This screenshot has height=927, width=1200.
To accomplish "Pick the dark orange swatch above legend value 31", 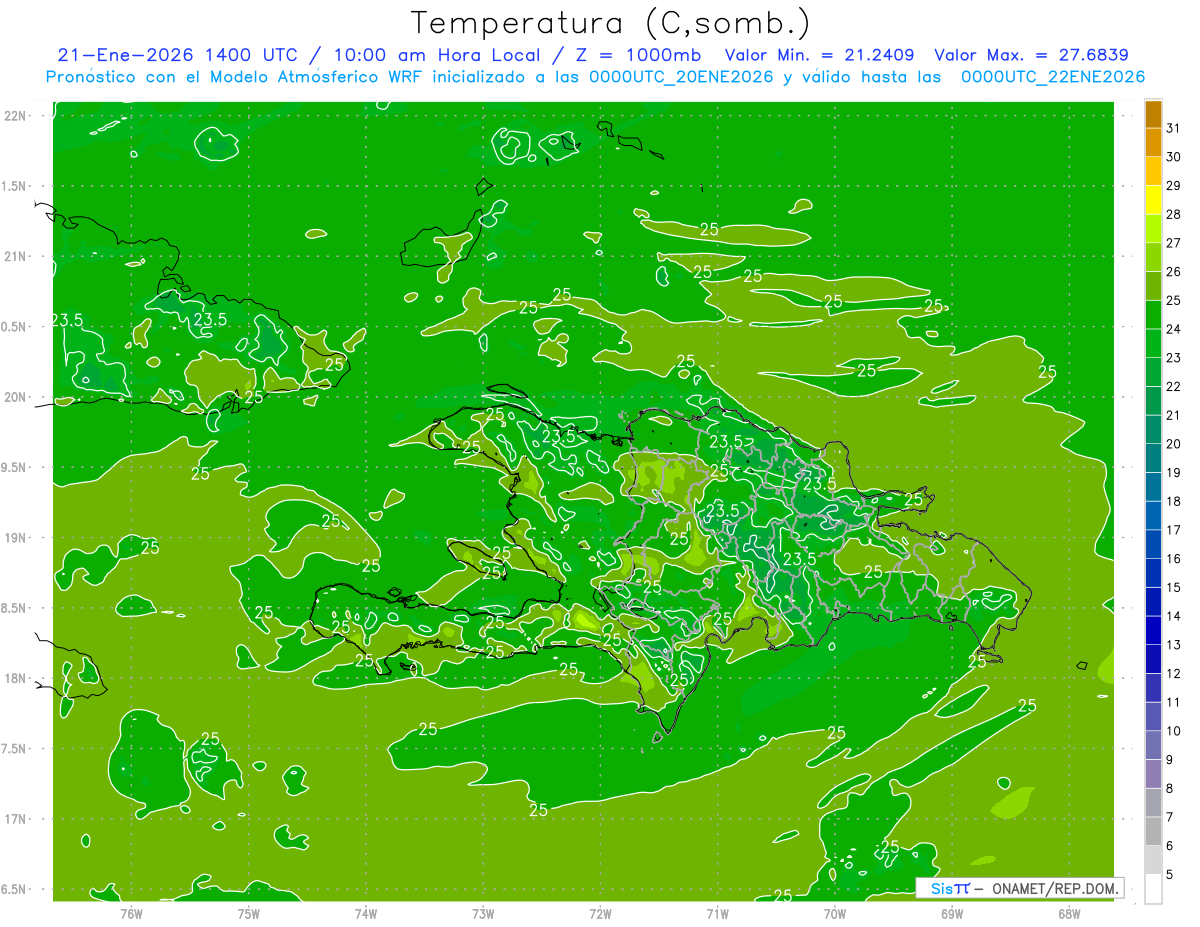I will click(x=1153, y=114).
